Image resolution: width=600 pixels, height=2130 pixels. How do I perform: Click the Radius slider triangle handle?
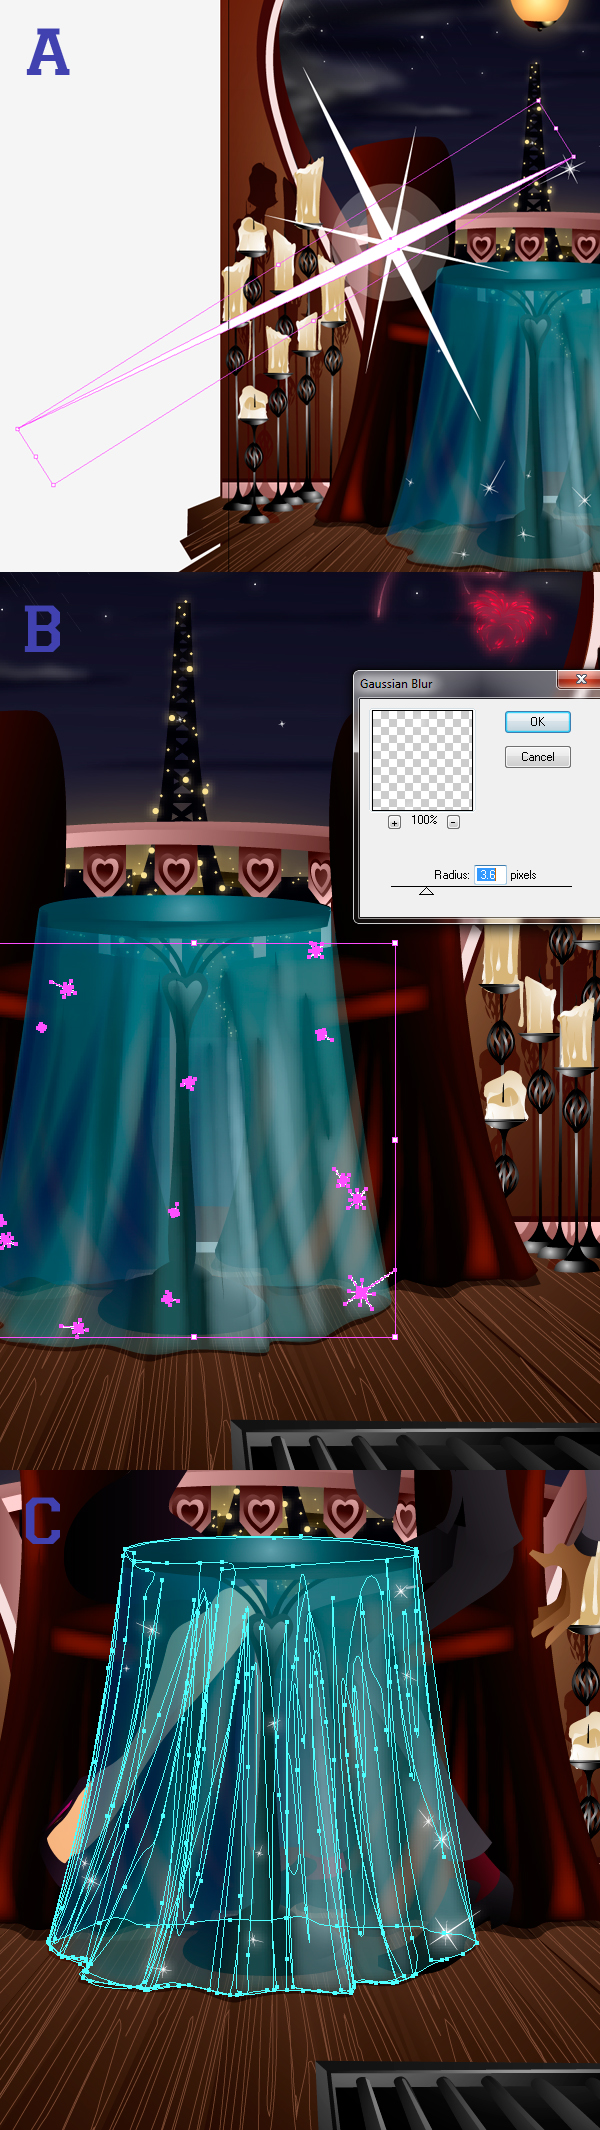pos(426,891)
